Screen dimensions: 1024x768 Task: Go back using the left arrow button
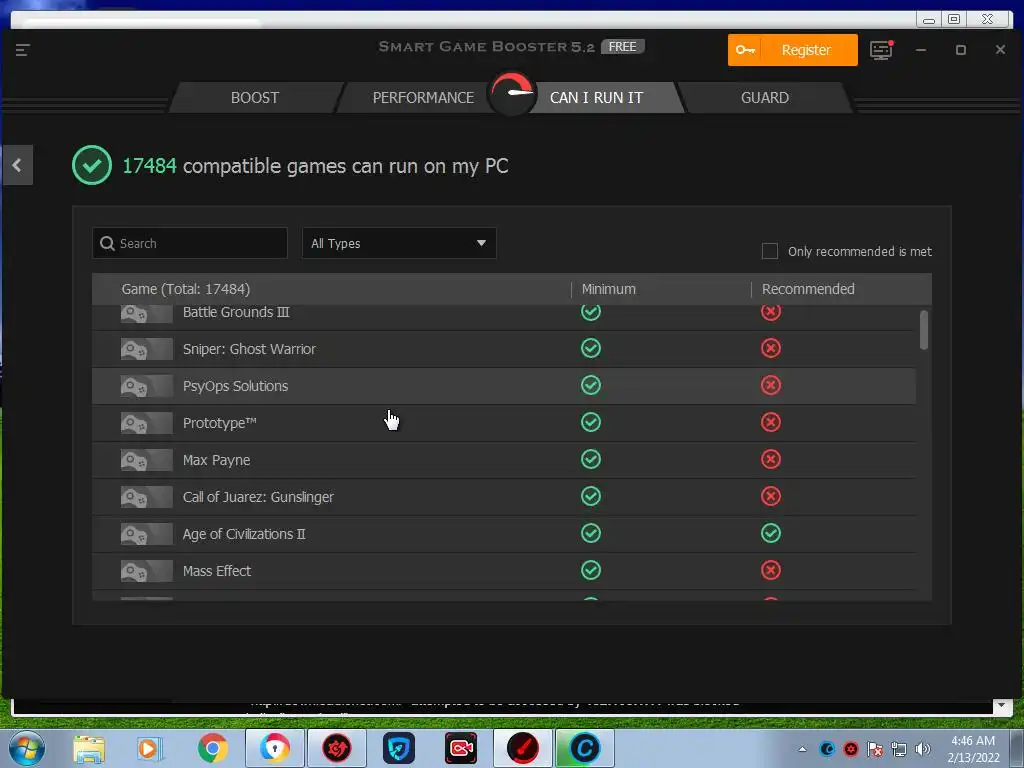pyautogui.click(x=17, y=165)
